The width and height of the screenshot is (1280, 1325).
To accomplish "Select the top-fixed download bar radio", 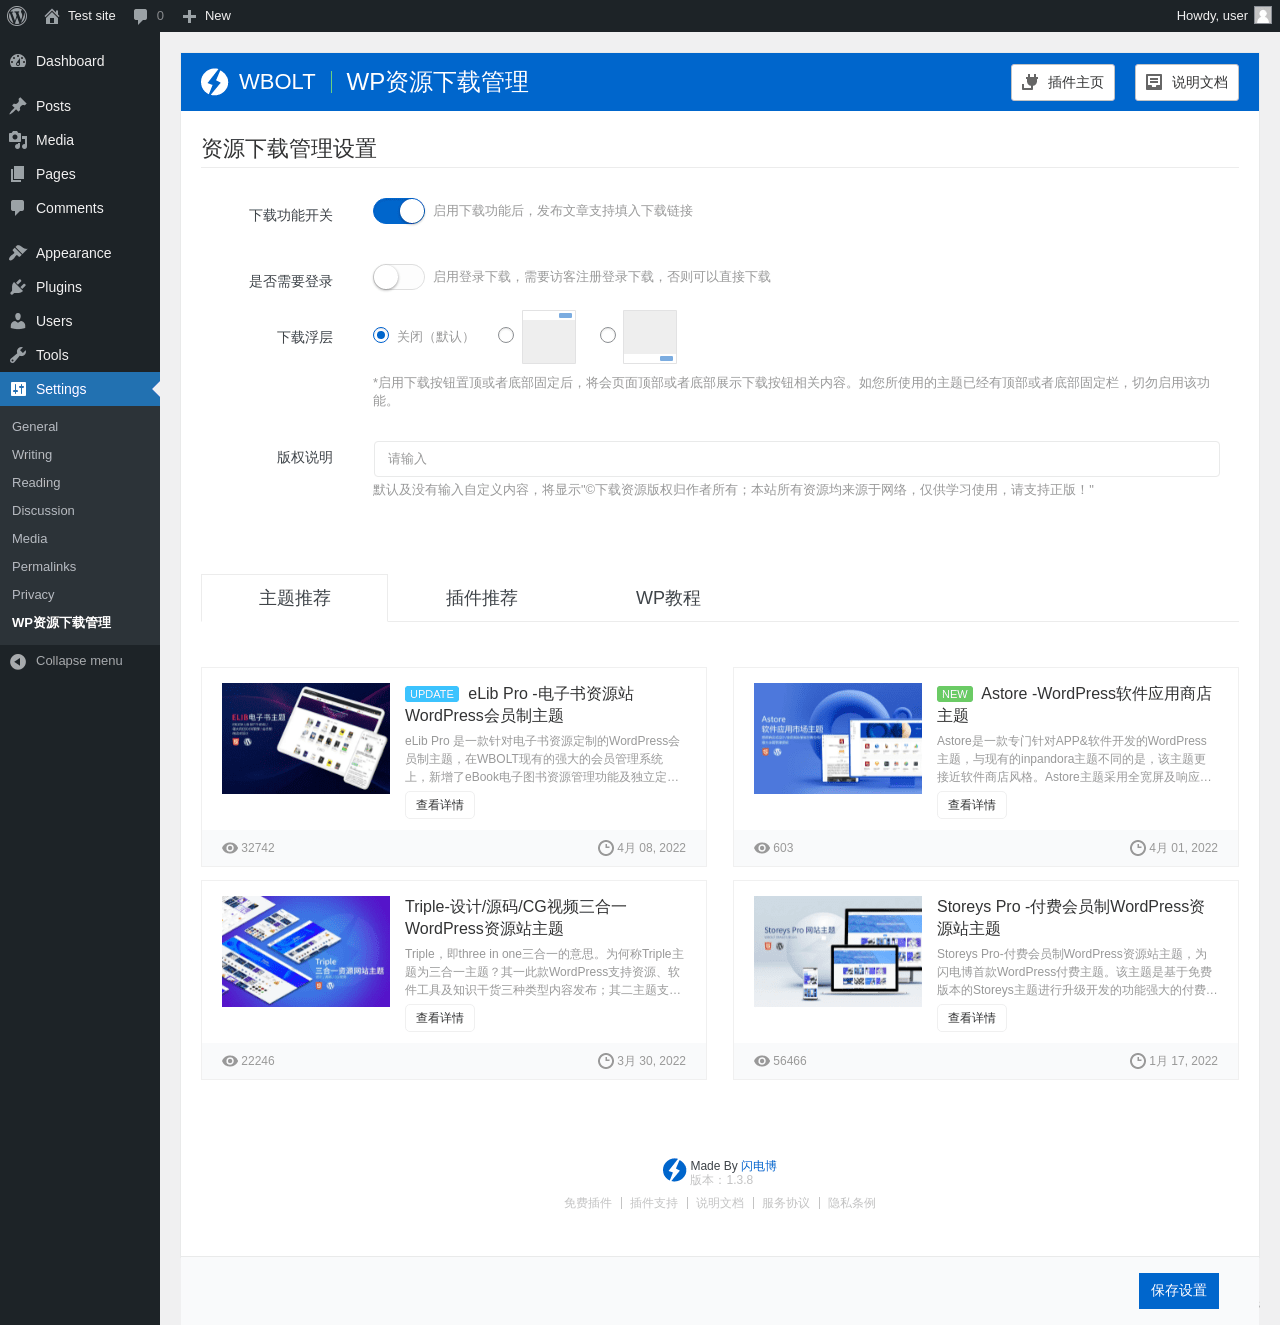I will [x=506, y=335].
